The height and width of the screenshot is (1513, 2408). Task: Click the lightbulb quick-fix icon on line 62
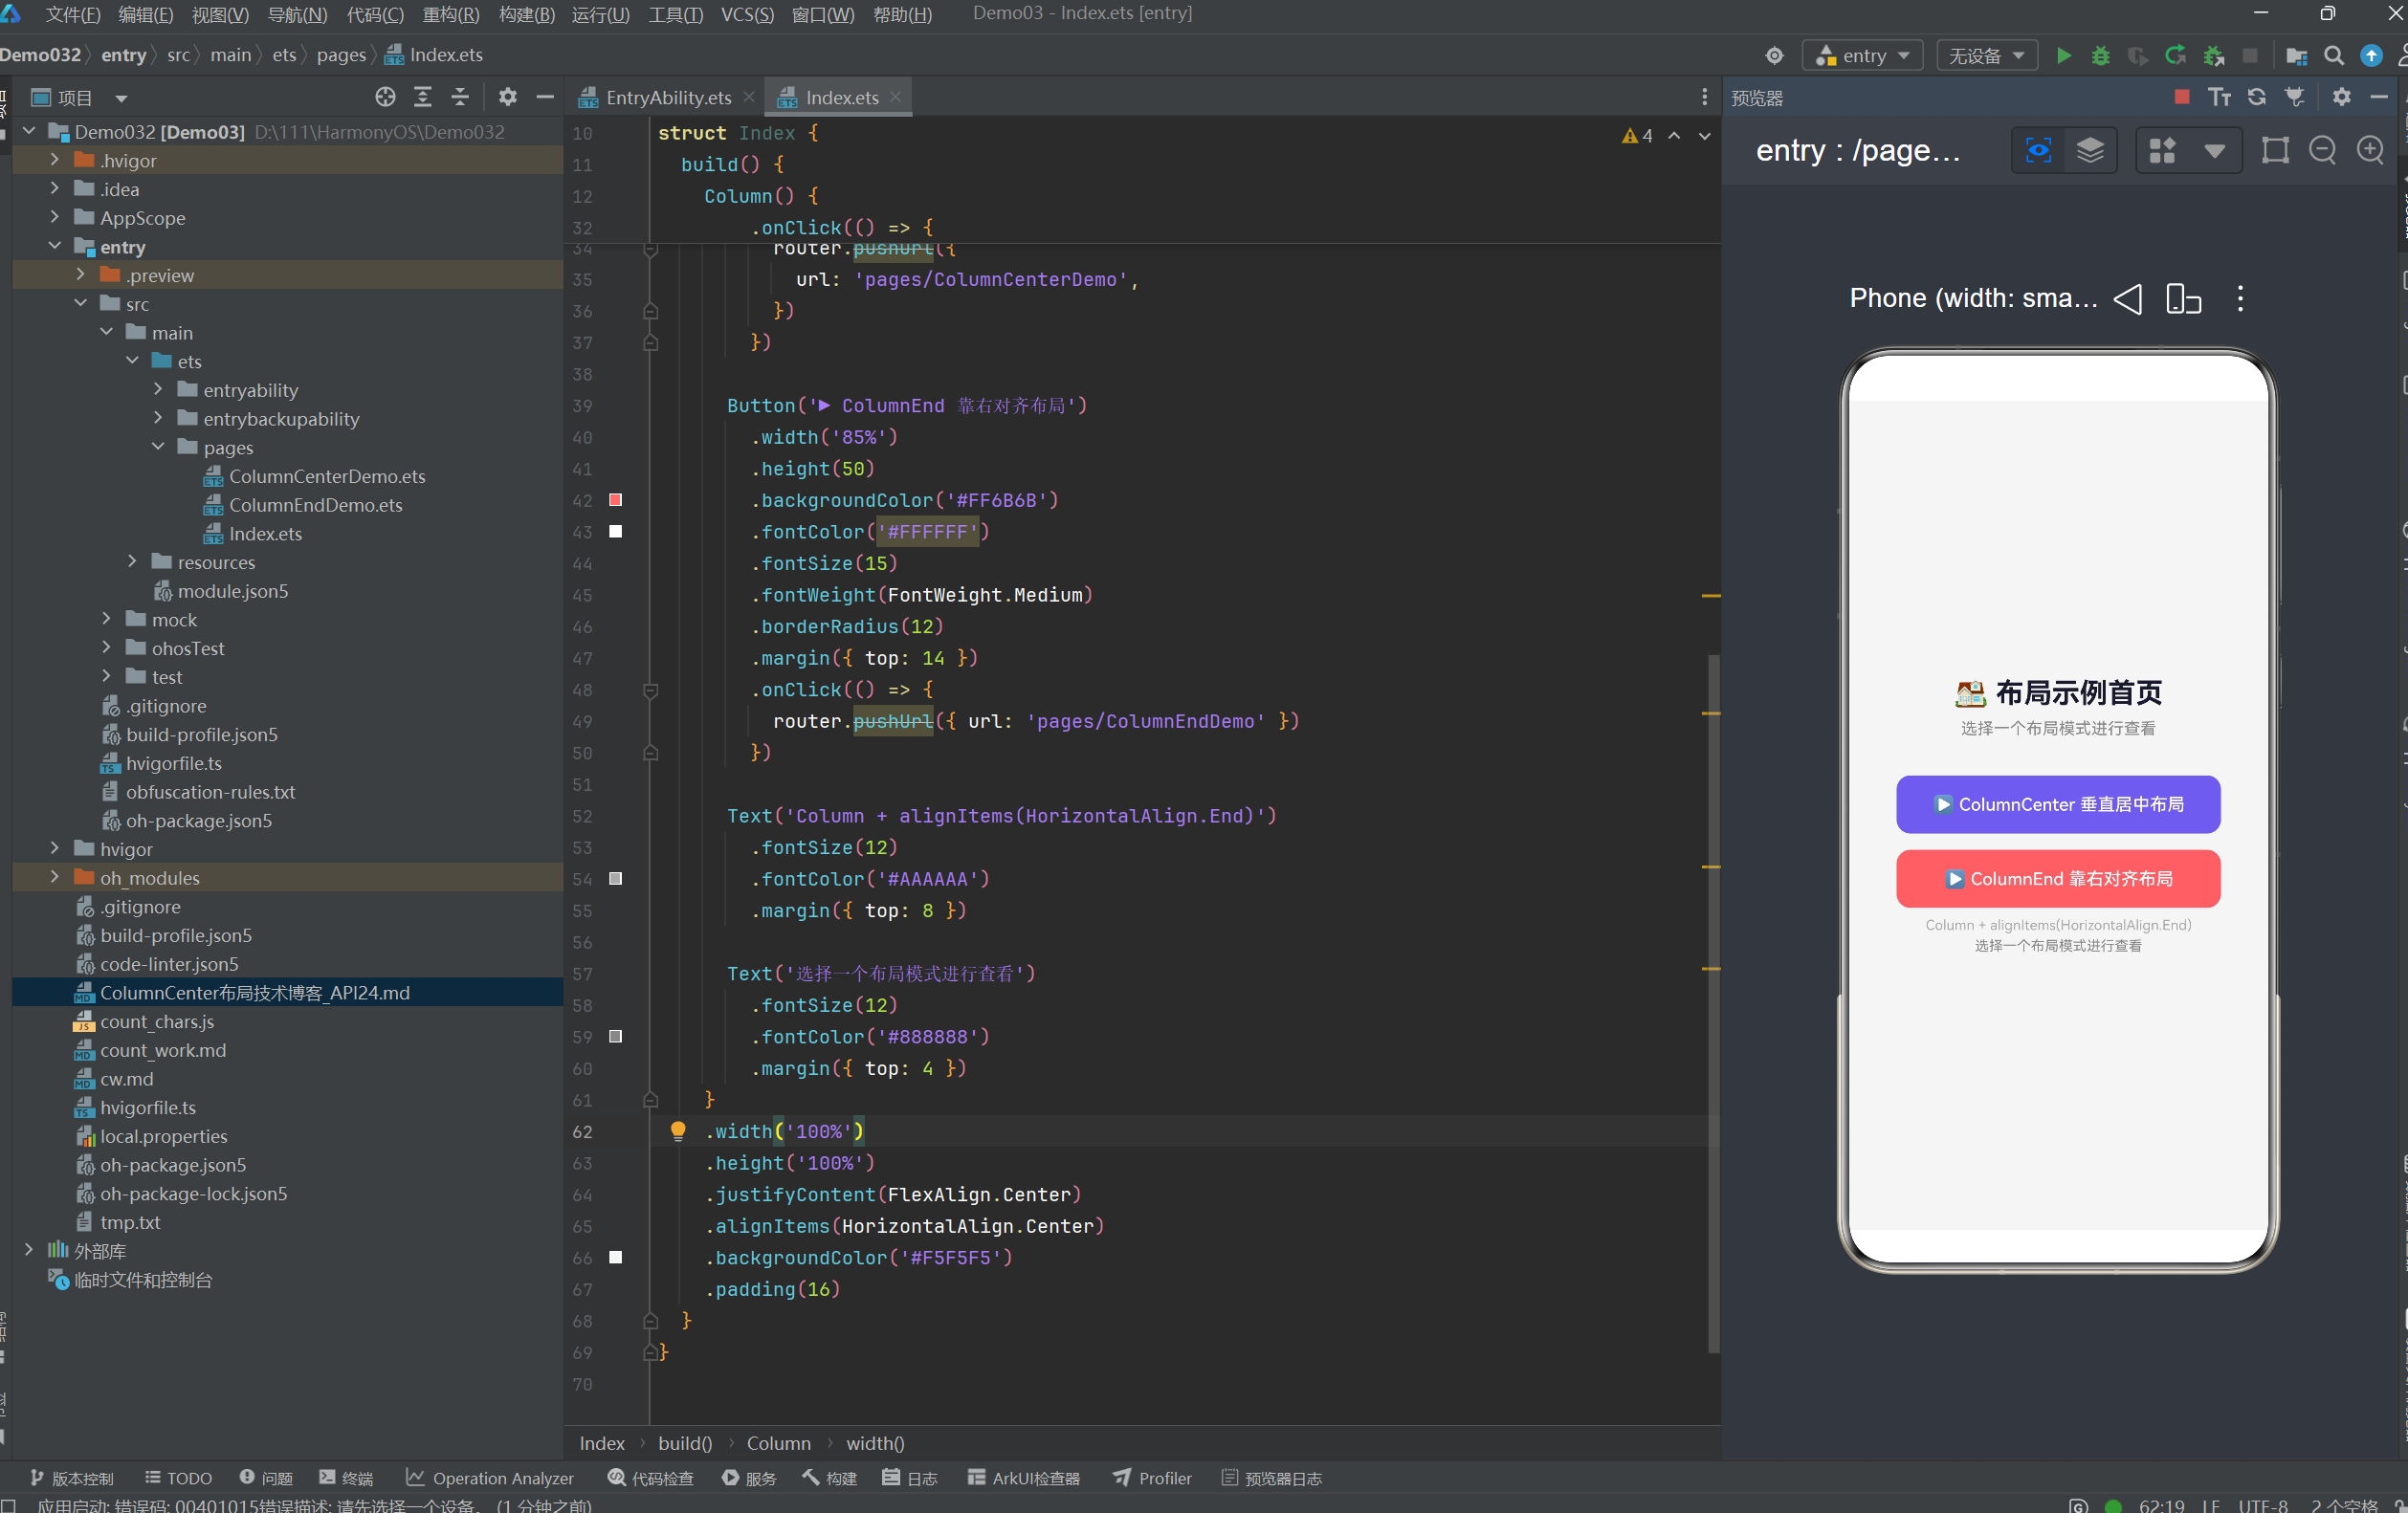(678, 1131)
